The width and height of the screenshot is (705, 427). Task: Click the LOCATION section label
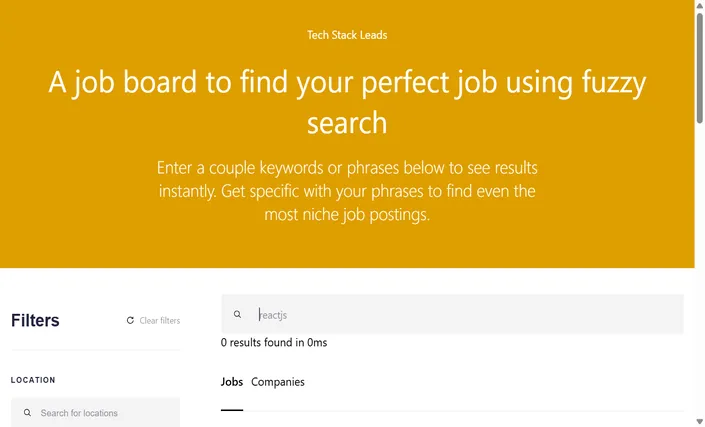[33, 380]
